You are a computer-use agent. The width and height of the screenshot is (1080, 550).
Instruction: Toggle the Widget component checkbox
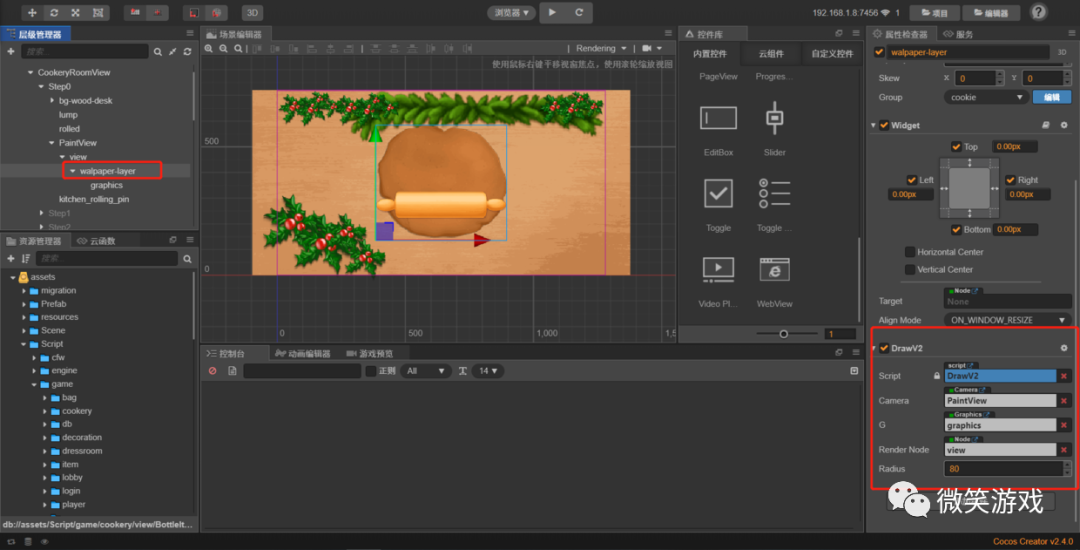tap(884, 125)
